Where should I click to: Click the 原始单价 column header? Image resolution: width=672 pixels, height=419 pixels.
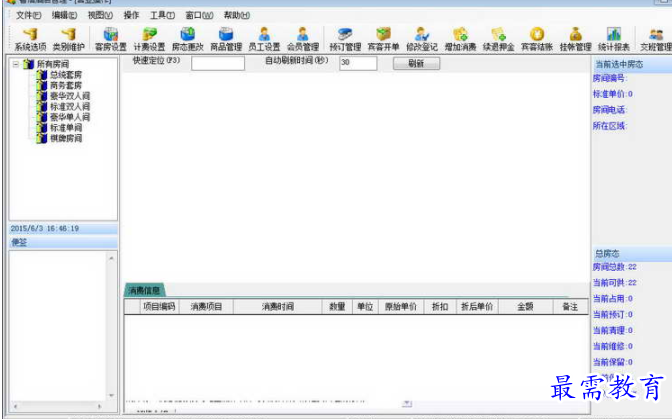coord(401,307)
